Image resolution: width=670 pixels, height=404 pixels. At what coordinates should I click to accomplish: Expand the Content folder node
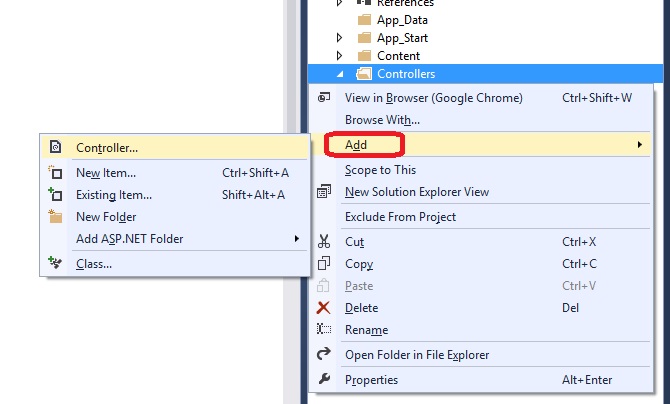pos(340,56)
